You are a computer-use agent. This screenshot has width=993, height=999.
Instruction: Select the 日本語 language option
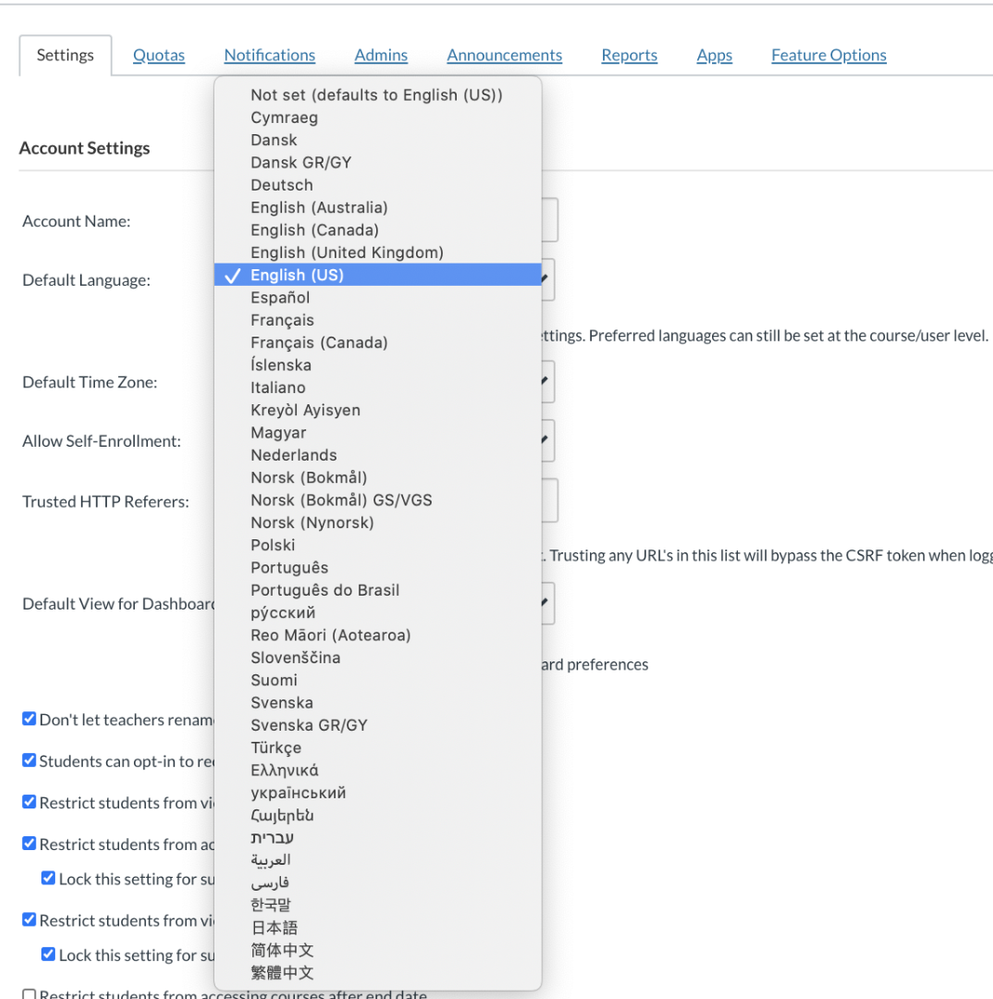pyautogui.click(x=274, y=928)
